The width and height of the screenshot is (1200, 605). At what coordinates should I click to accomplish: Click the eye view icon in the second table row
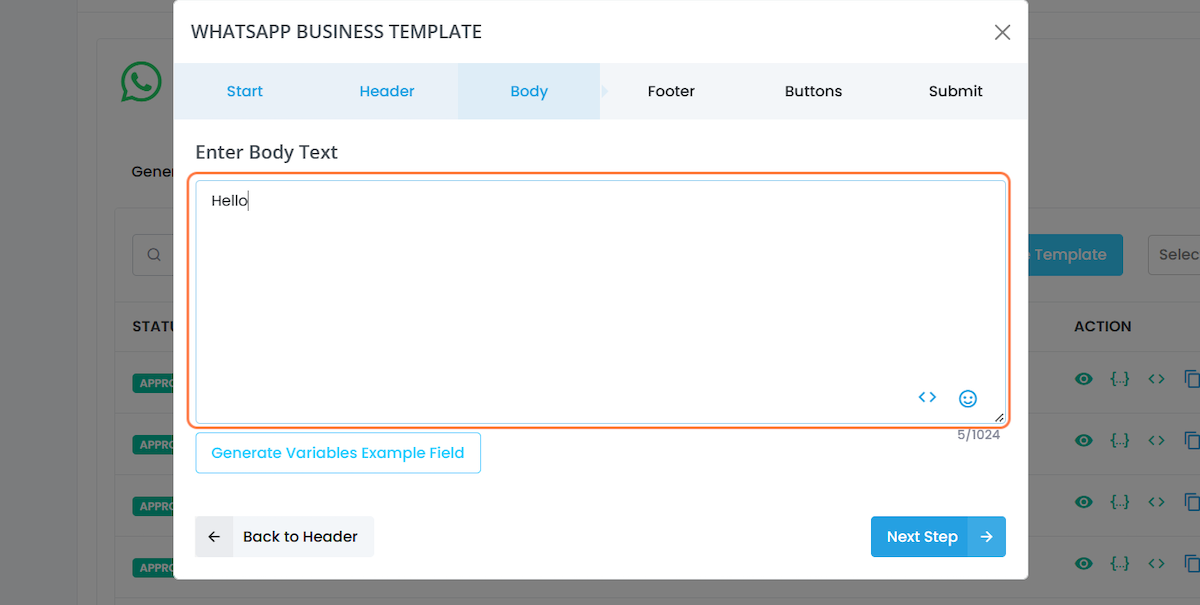point(1083,441)
